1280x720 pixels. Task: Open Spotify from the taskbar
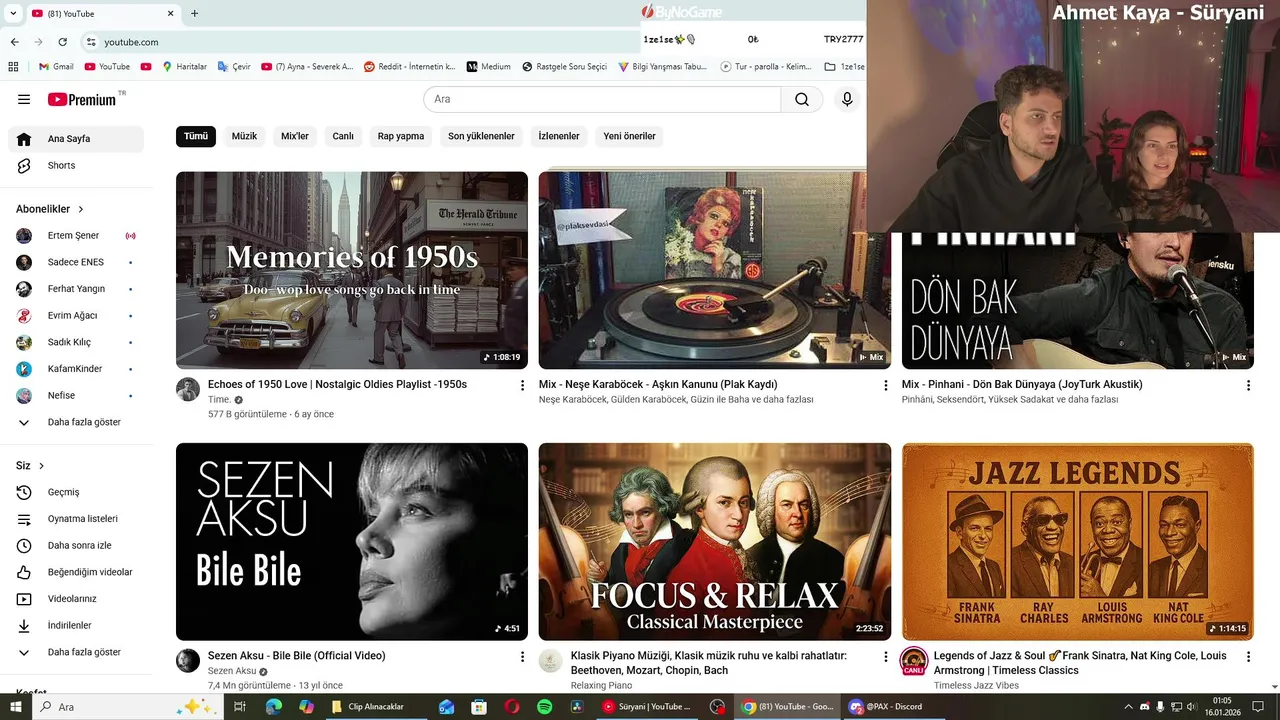[544, 706]
